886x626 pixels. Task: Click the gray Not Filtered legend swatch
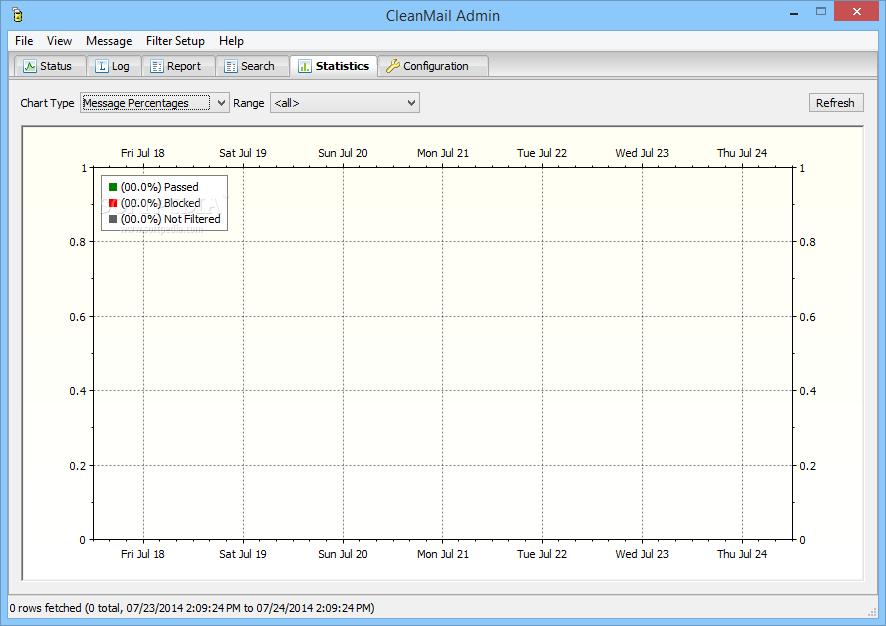tap(113, 219)
